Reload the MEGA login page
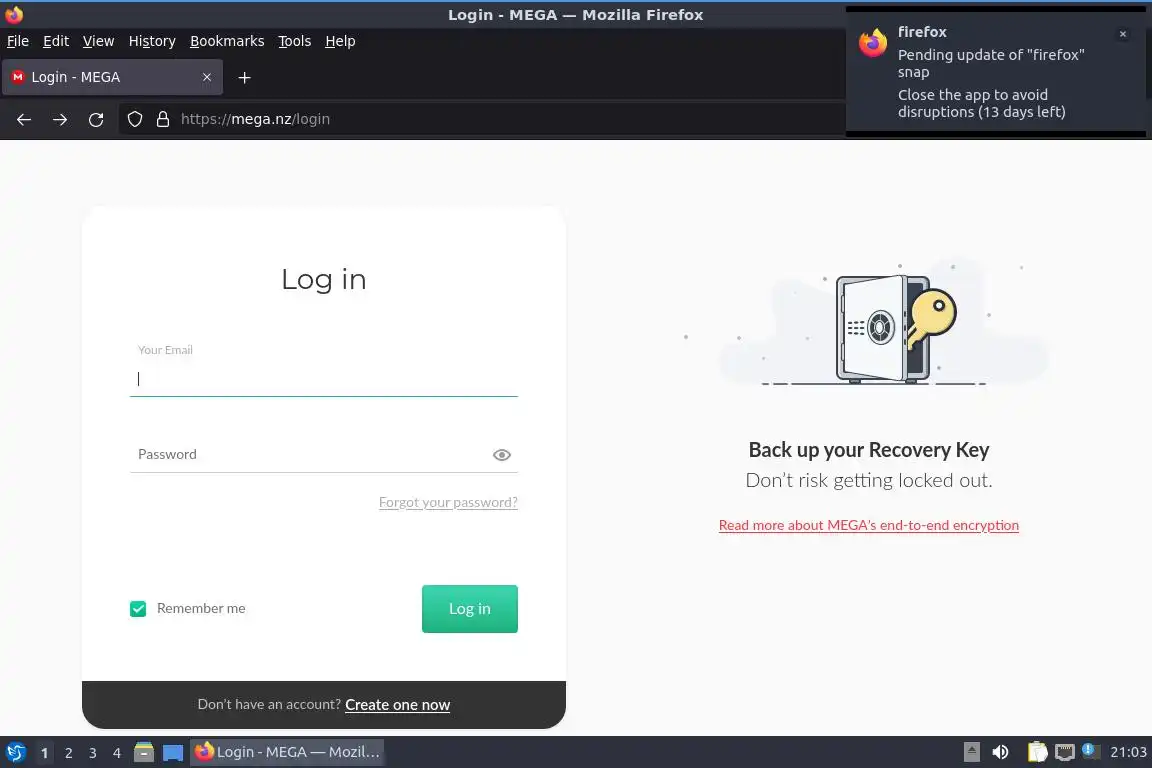Screen dimensions: 1152x768 (x=96, y=119)
